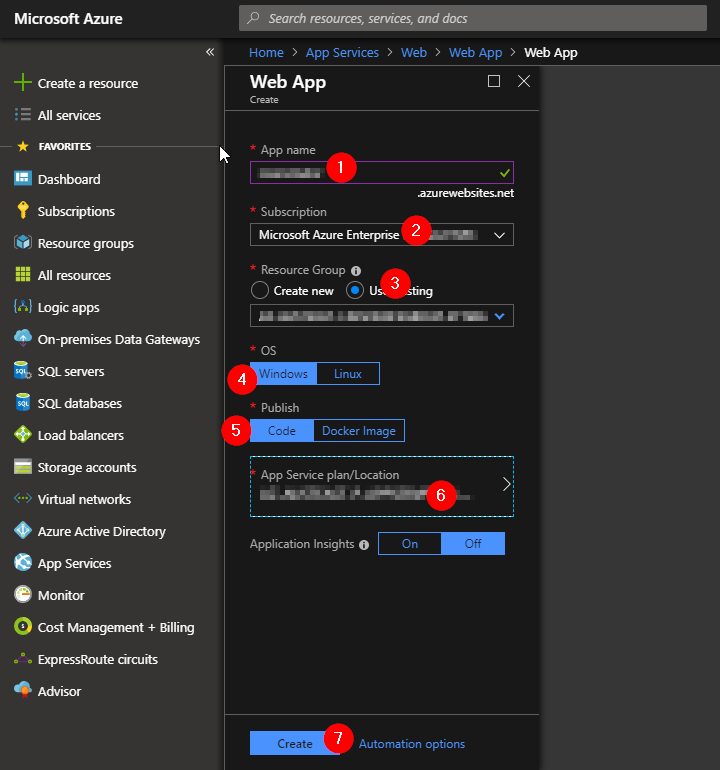Click the Subscriptions key icon
Screen dimensions: 720x770
(23, 210)
